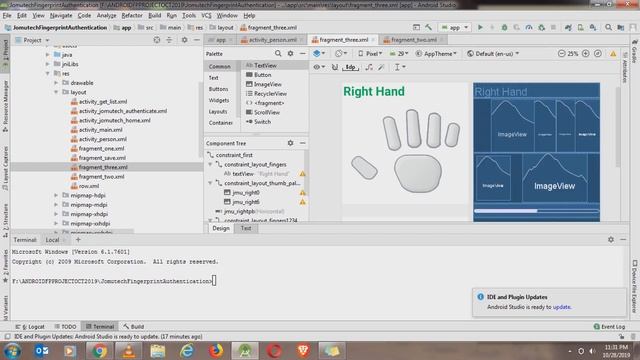The height and width of the screenshot is (360, 640).
Task: Zoom in the design surface
Action: (x=585, y=53)
